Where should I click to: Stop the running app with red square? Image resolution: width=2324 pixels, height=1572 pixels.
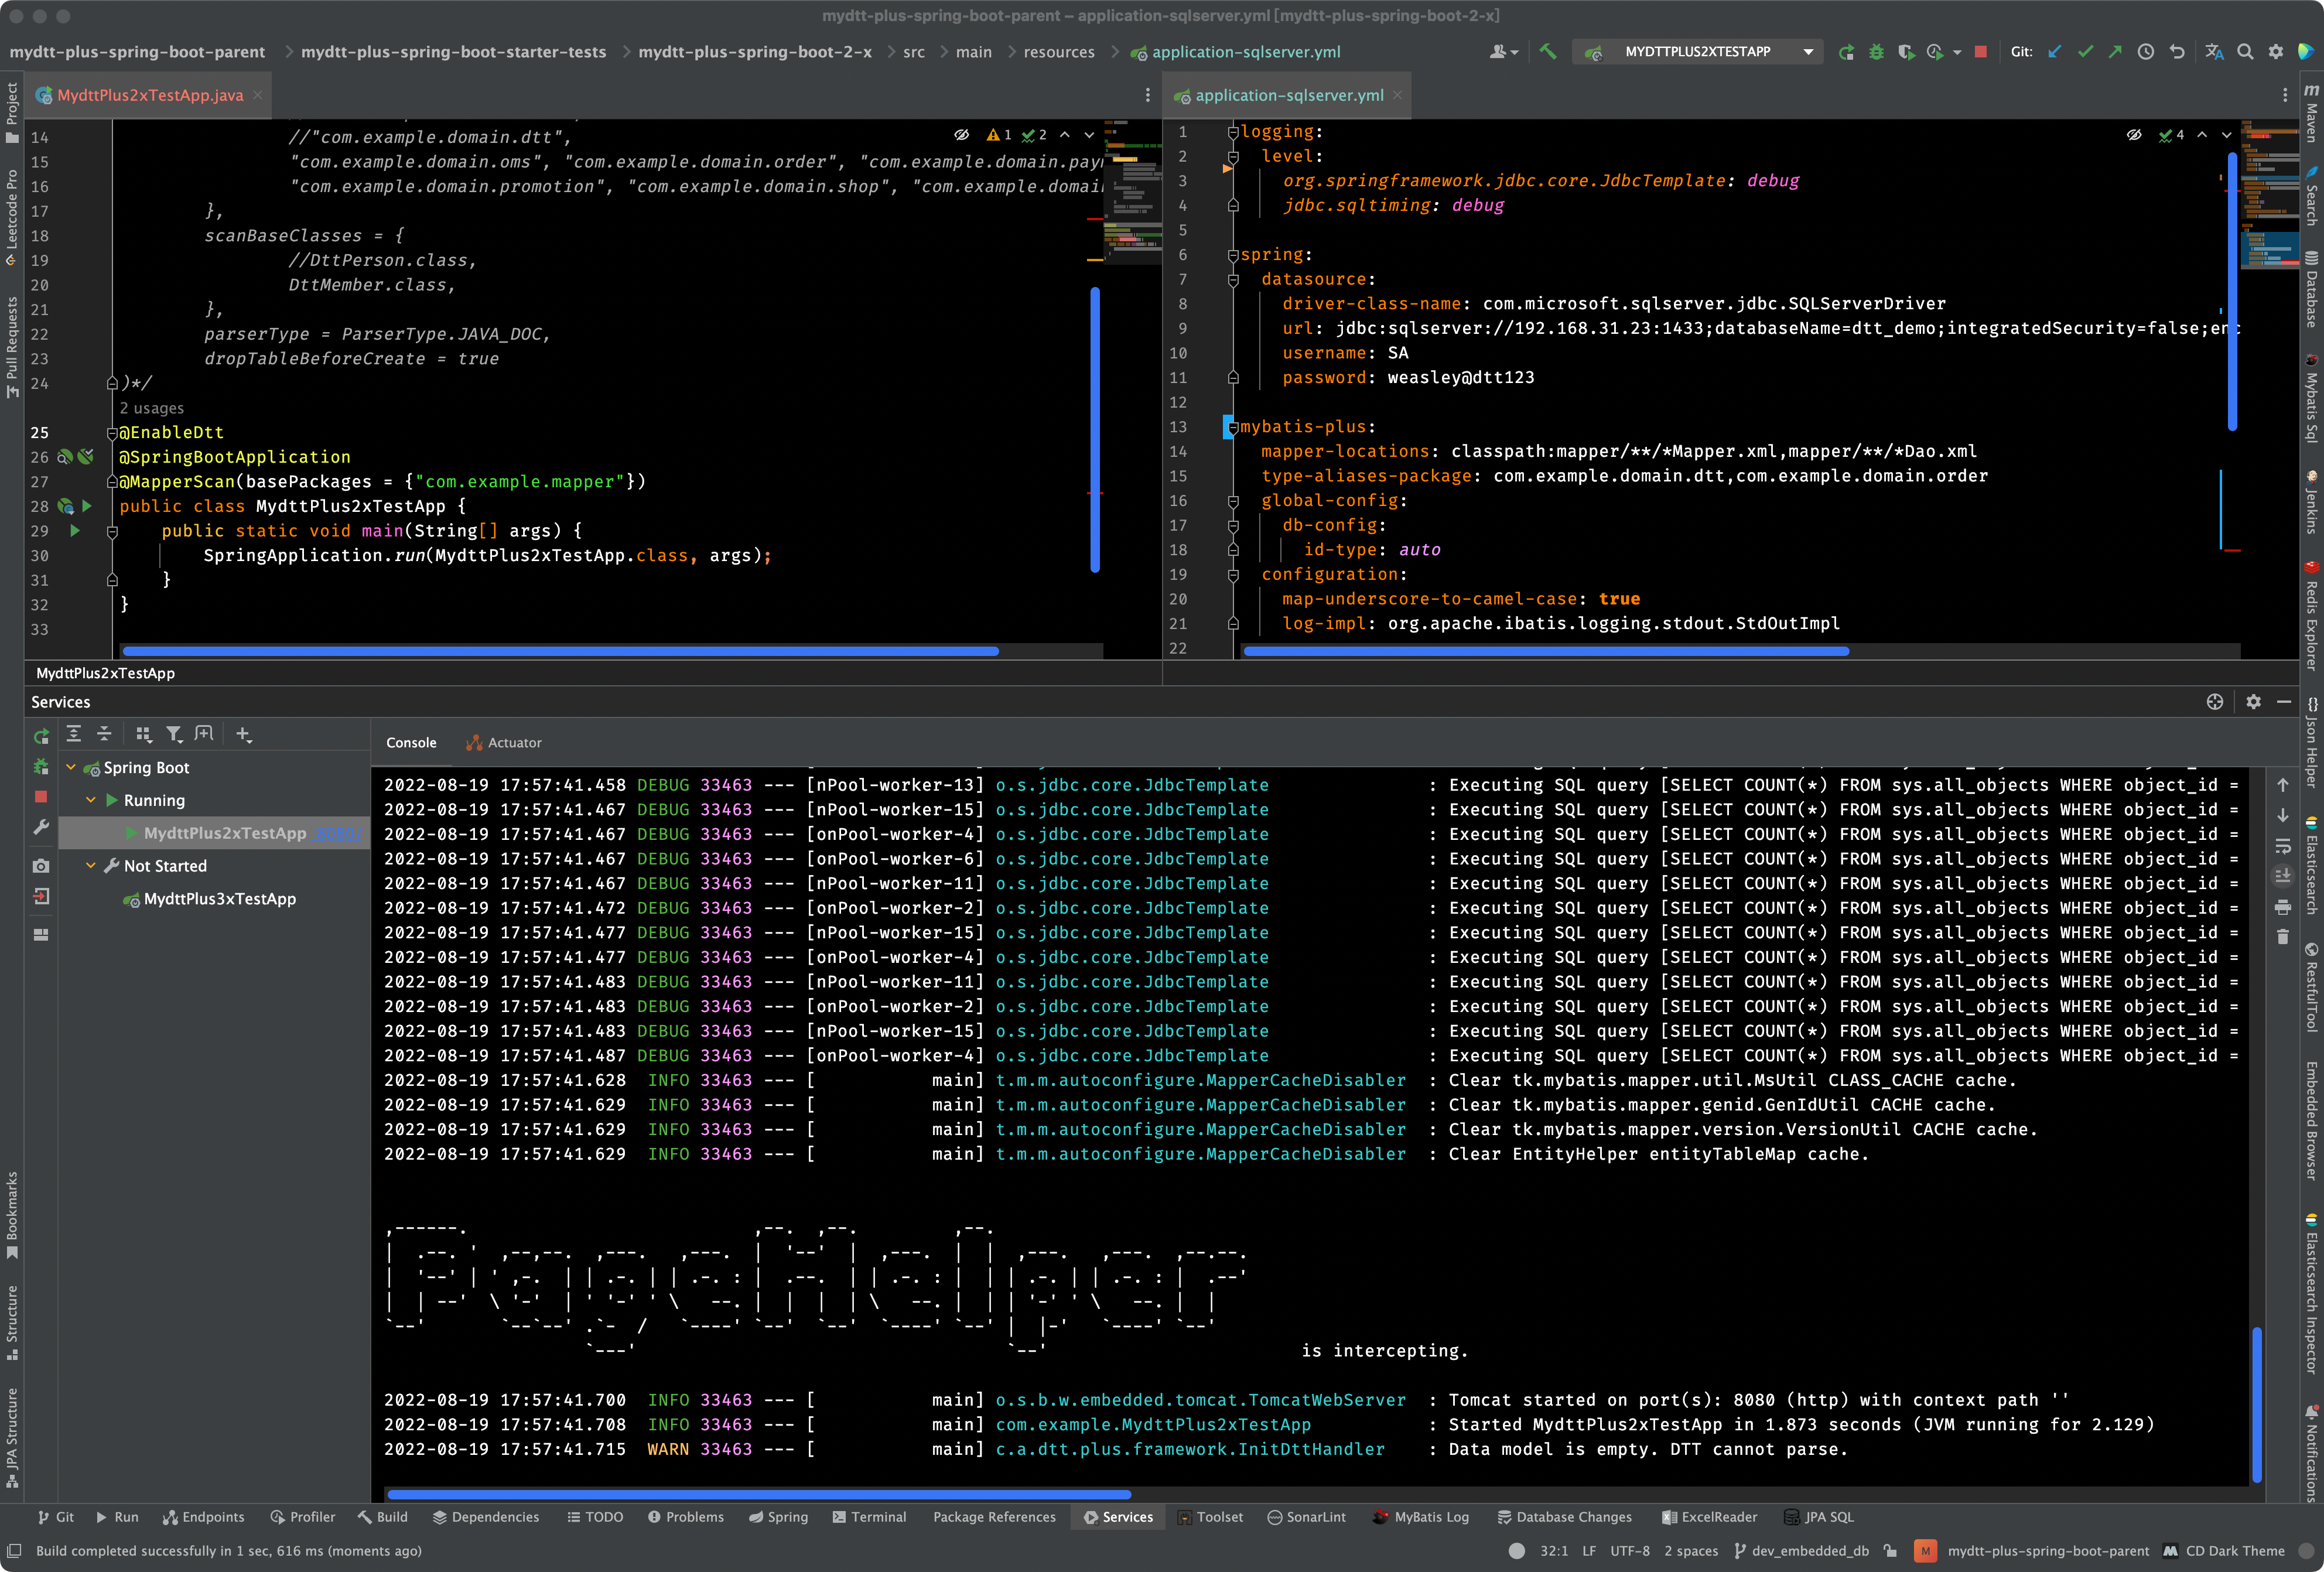point(1980,51)
